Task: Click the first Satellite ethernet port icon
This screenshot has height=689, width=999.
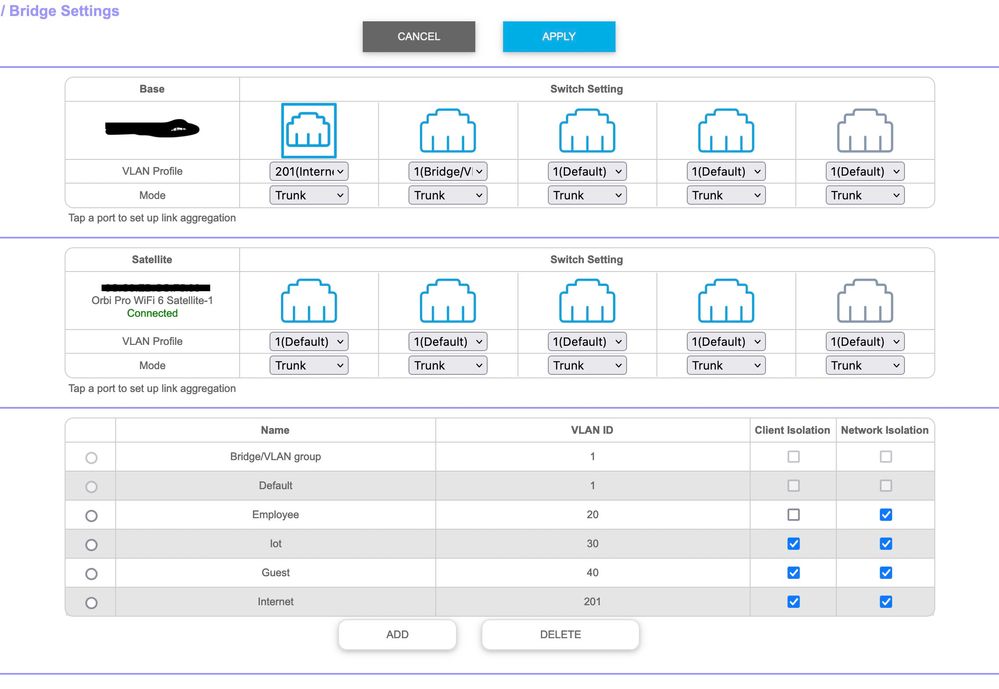Action: [x=309, y=301]
